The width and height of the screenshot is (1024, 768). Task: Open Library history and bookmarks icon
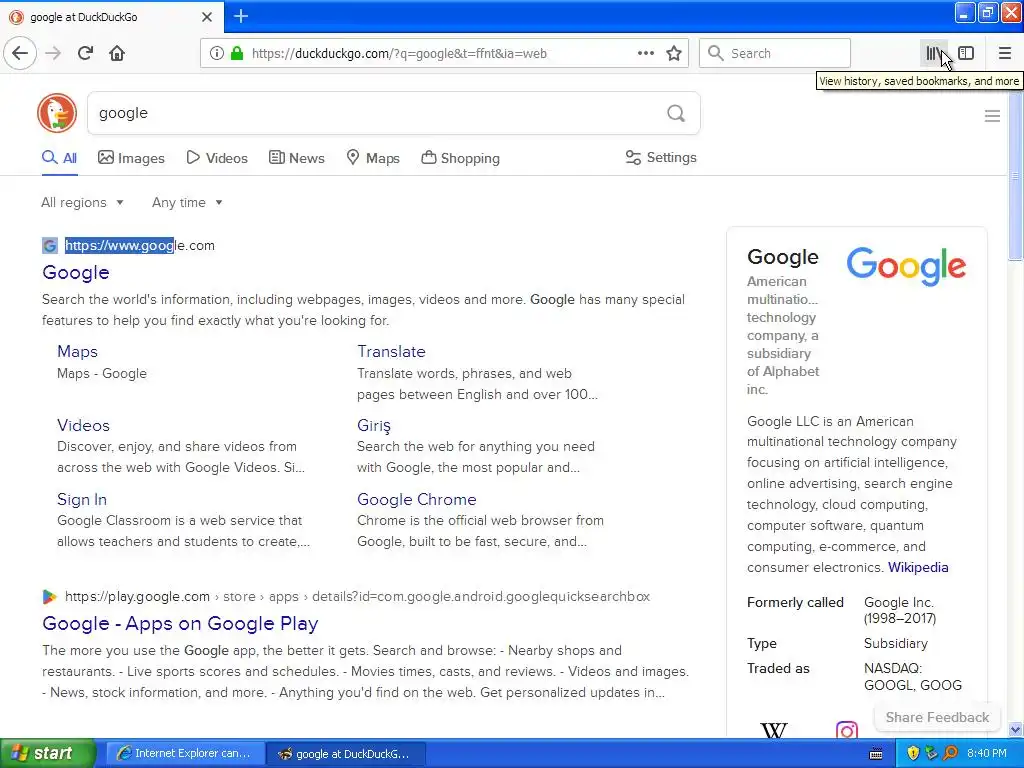click(x=934, y=53)
